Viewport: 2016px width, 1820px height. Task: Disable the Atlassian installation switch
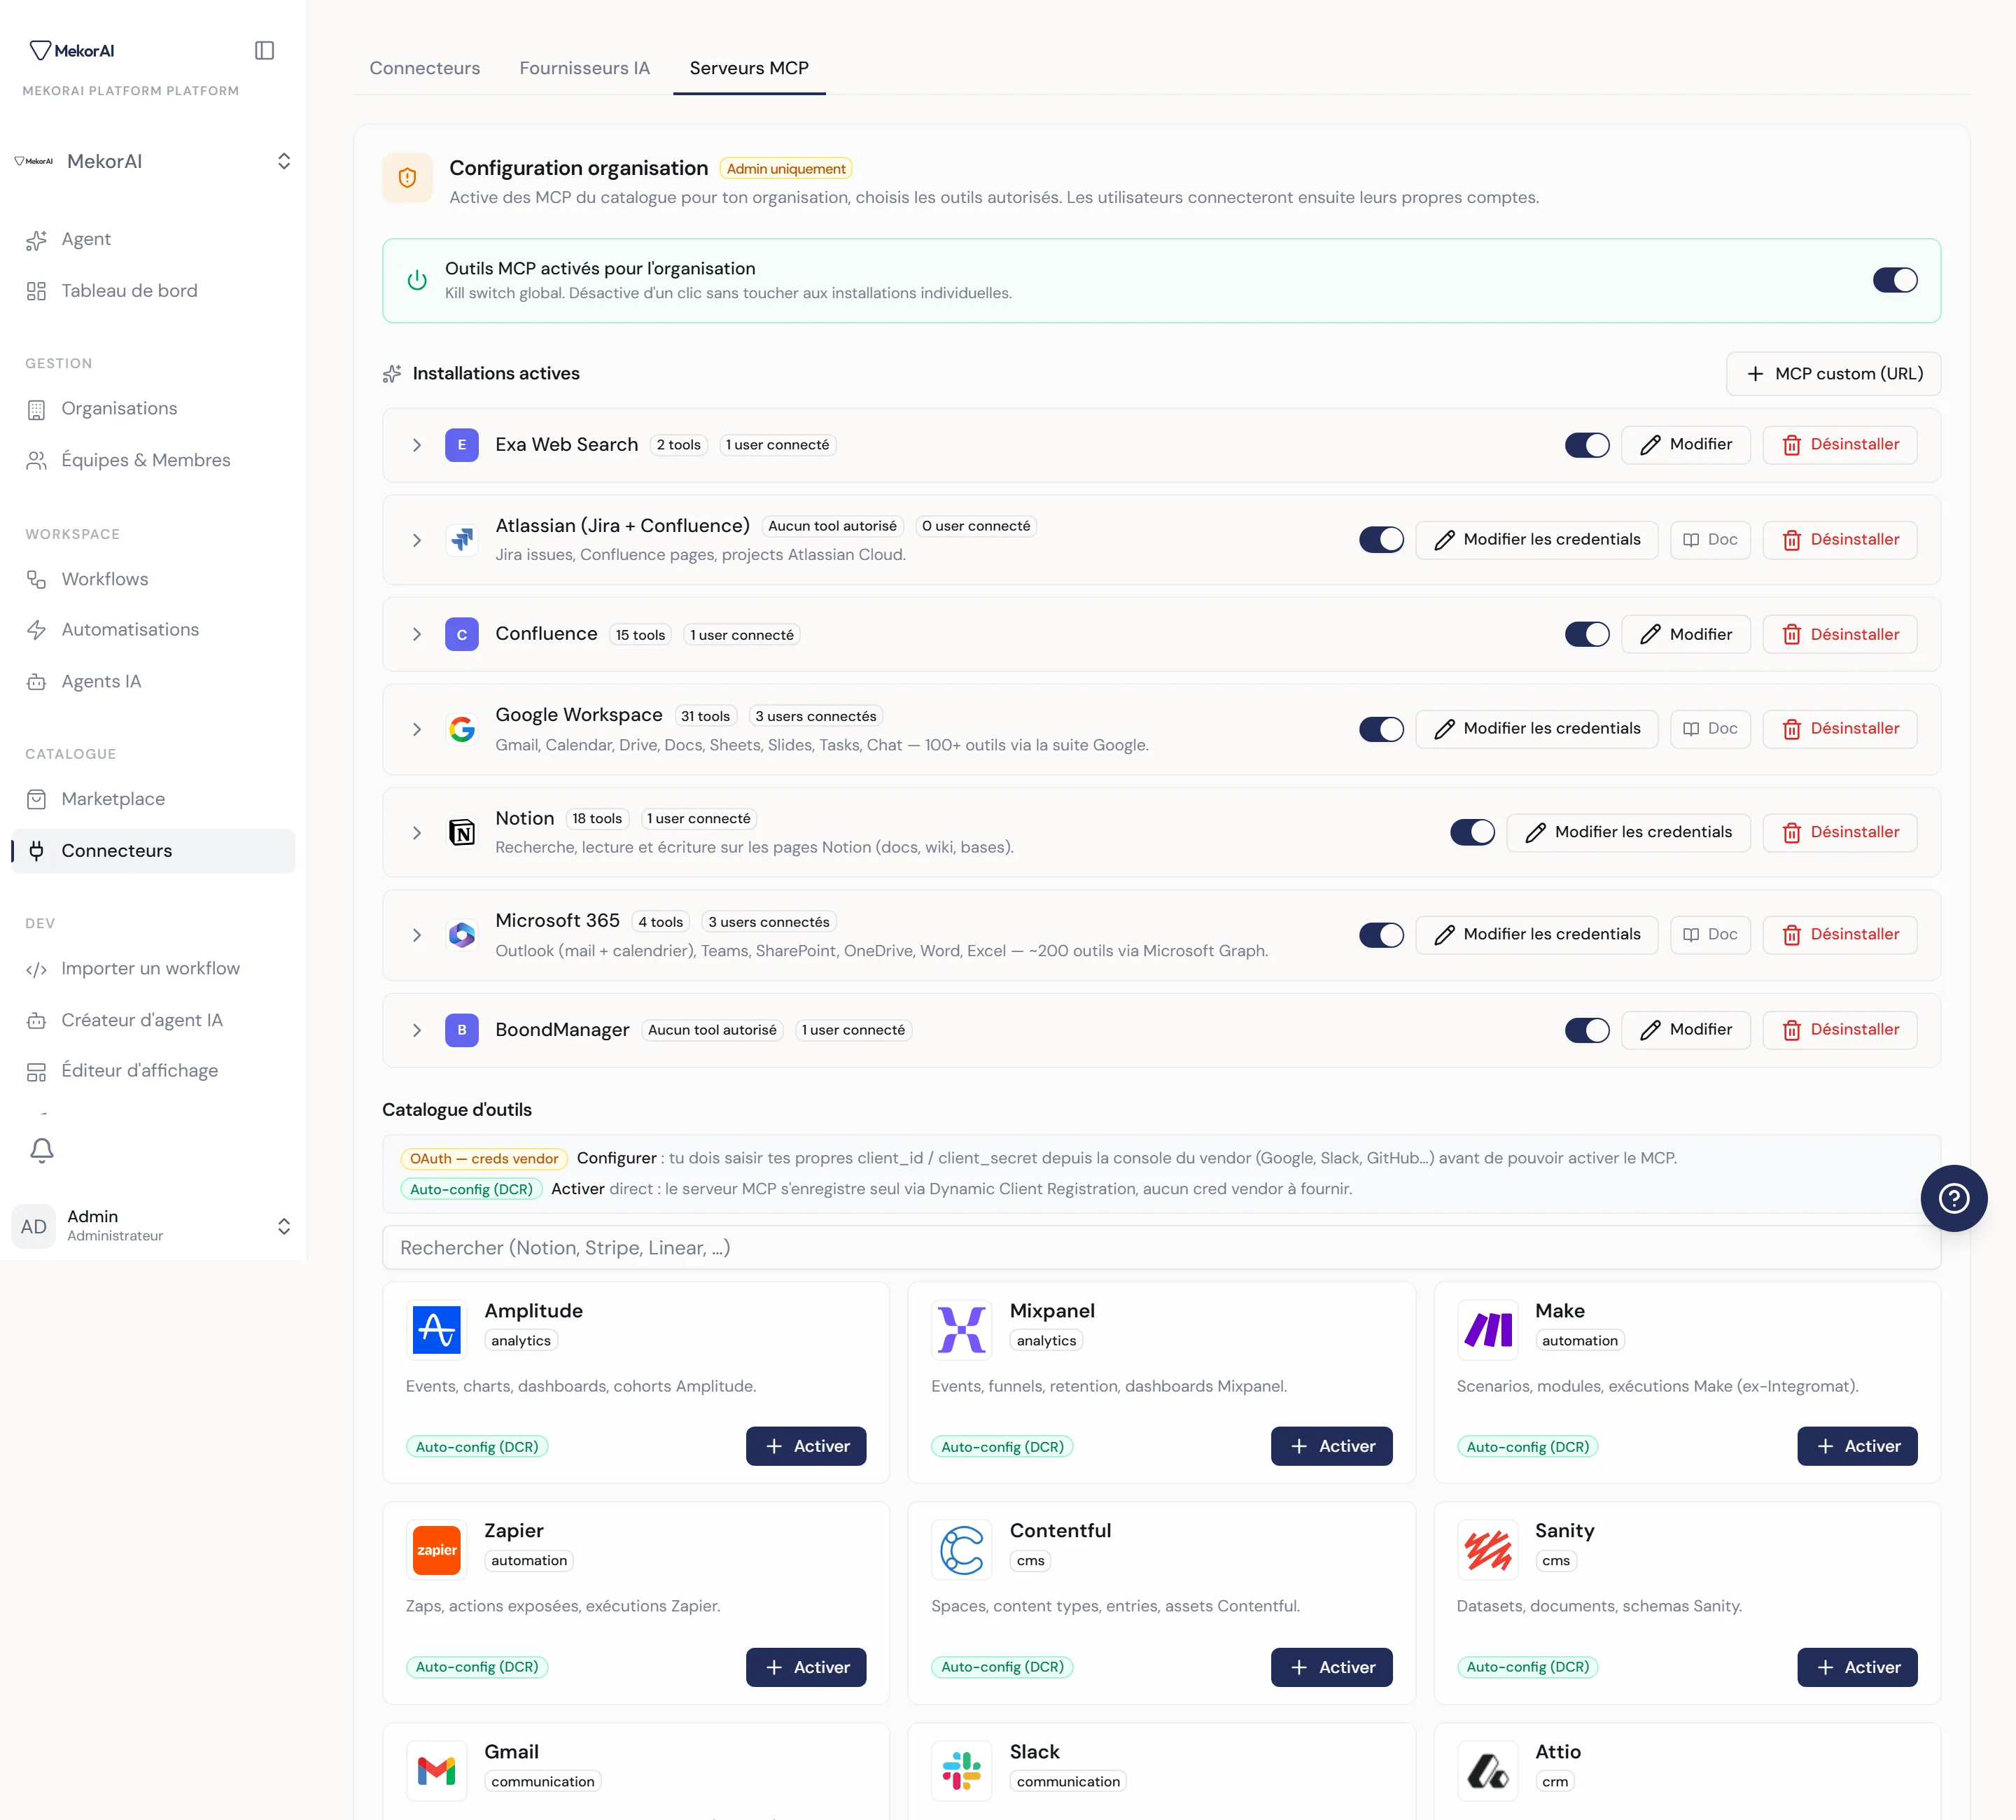pos(1380,540)
